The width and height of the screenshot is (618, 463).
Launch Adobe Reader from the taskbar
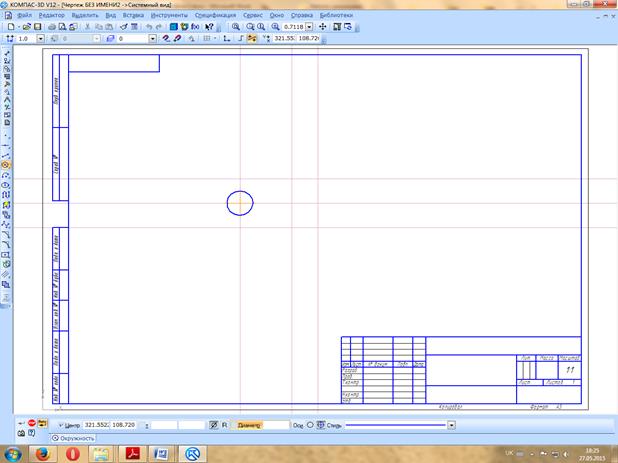pyautogui.click(x=129, y=453)
